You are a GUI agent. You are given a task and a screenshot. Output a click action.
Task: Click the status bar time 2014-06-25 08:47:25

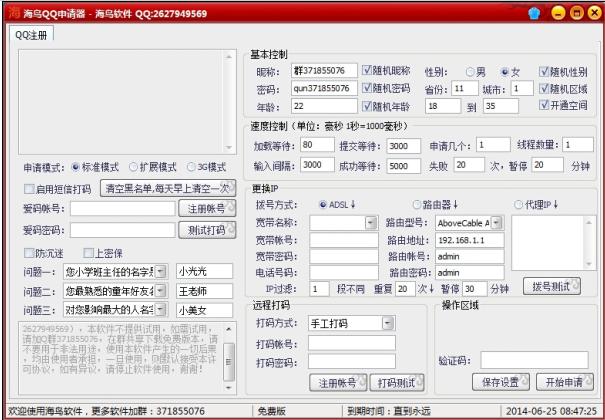point(551,411)
